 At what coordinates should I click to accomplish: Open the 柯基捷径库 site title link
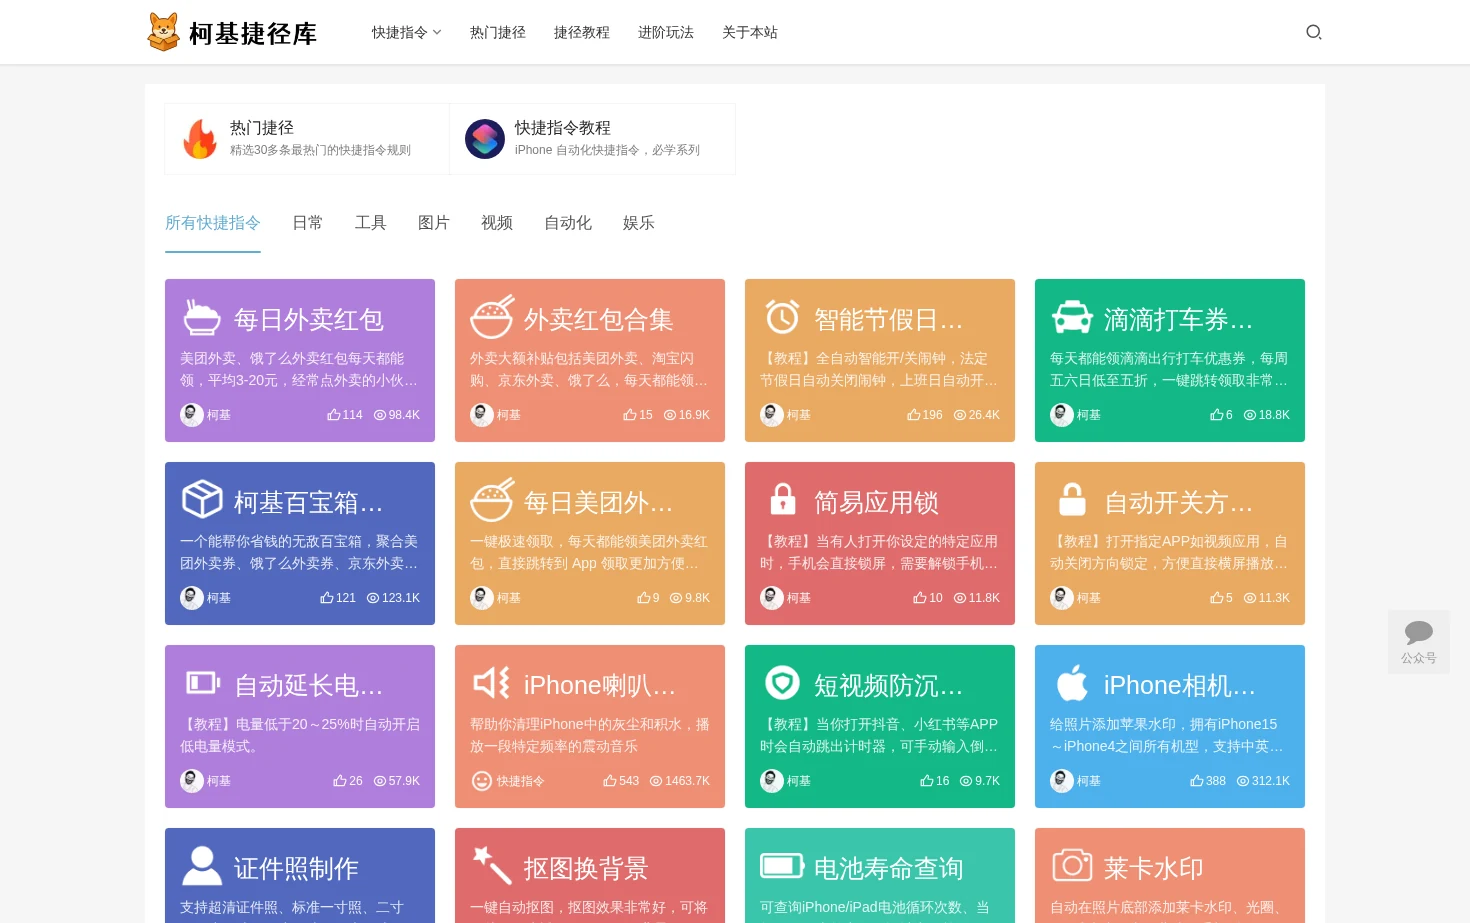[x=253, y=34]
